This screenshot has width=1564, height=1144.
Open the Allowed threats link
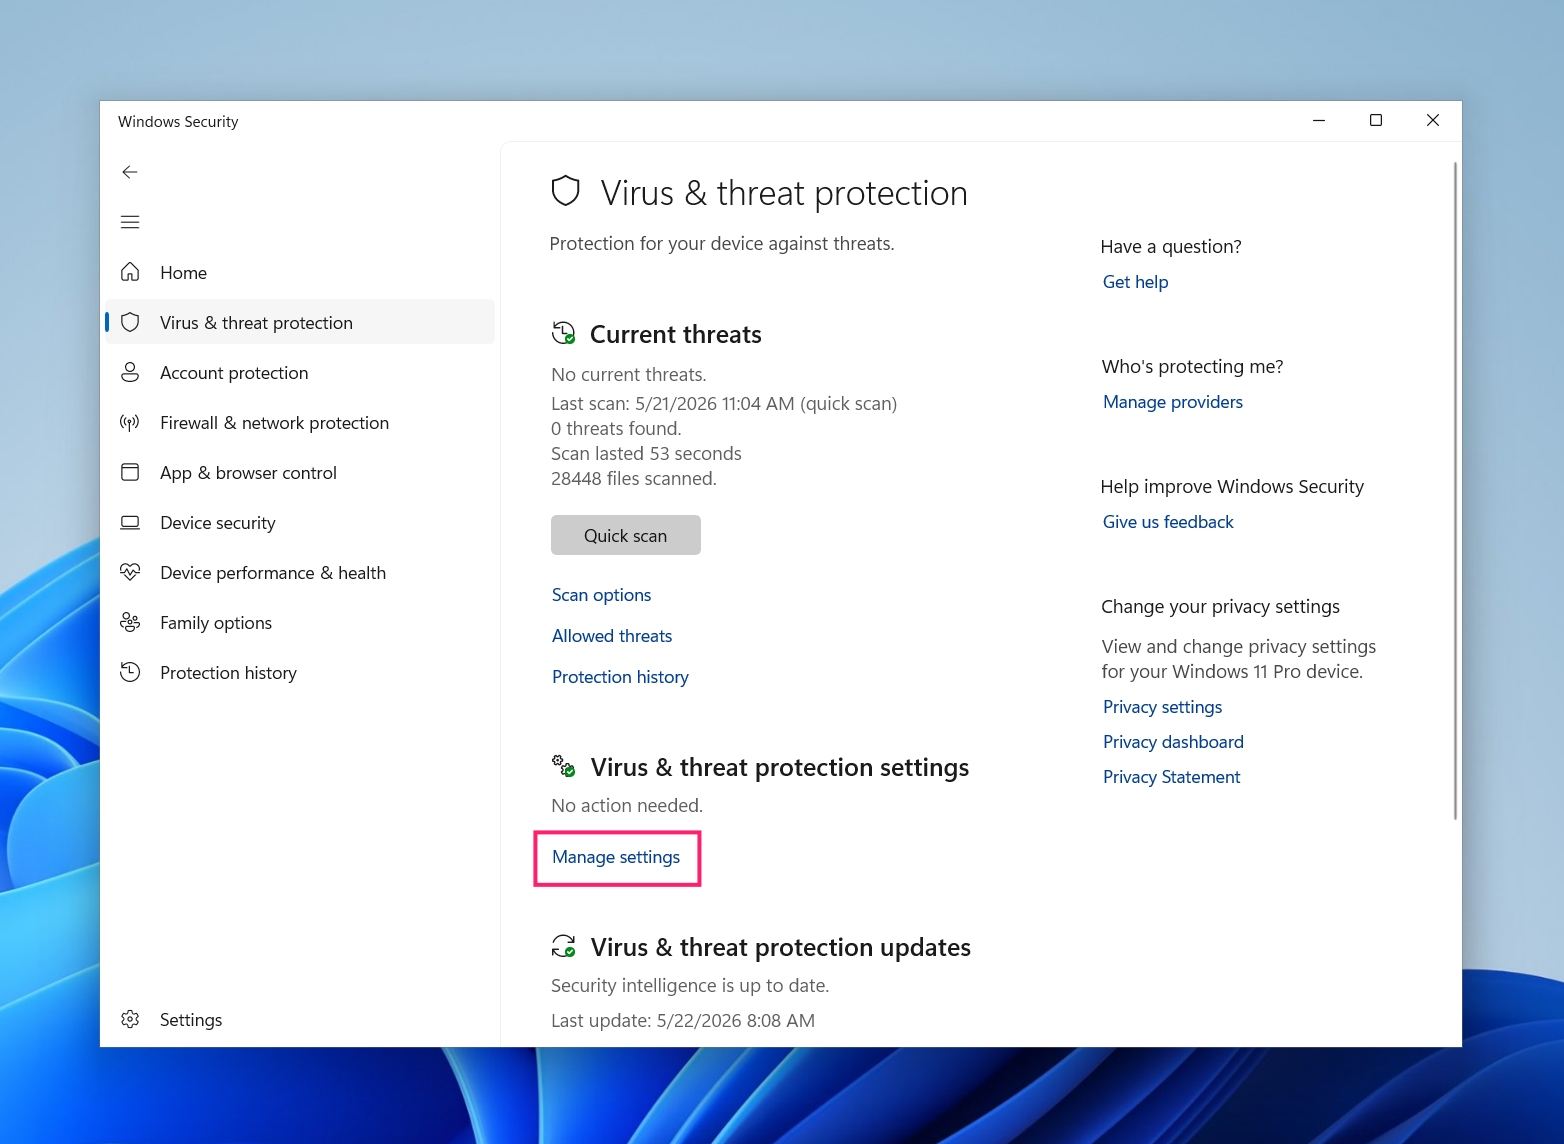(612, 636)
